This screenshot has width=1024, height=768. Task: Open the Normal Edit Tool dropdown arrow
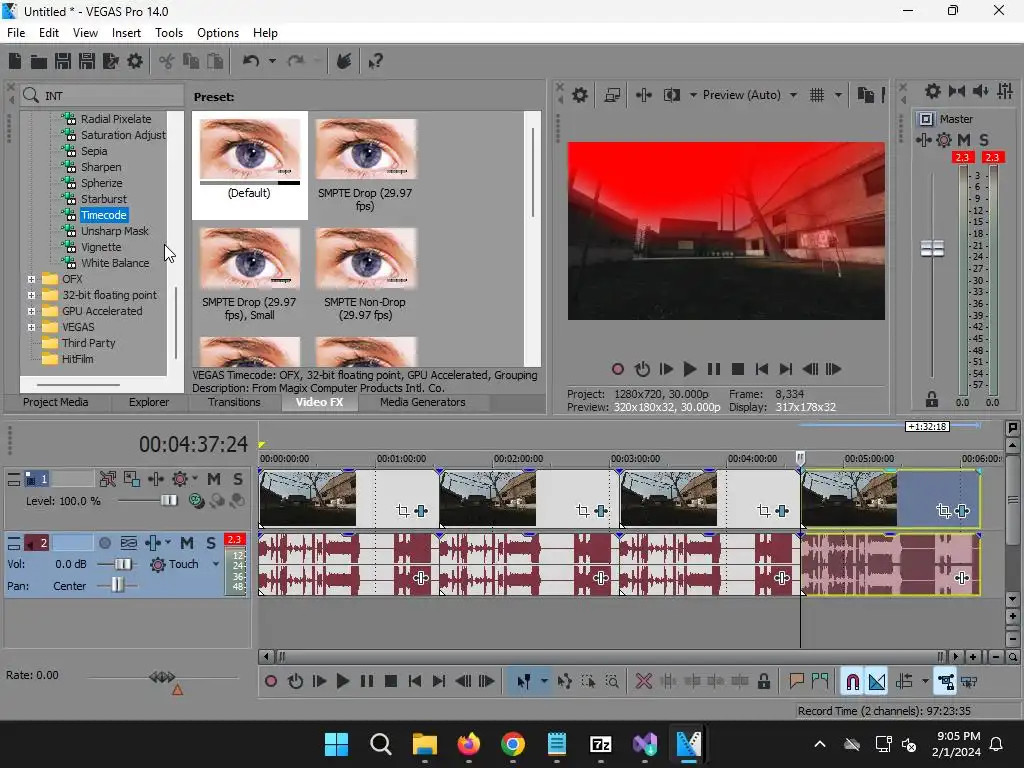point(544,682)
